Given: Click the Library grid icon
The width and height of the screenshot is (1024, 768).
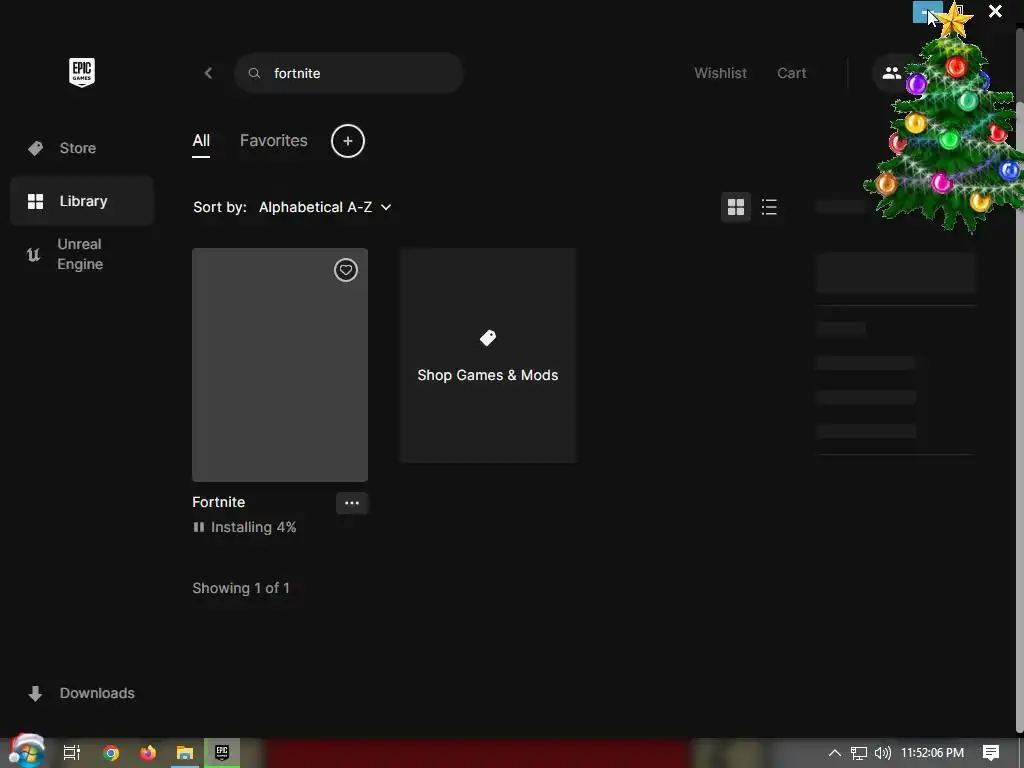Looking at the screenshot, I should point(35,201).
